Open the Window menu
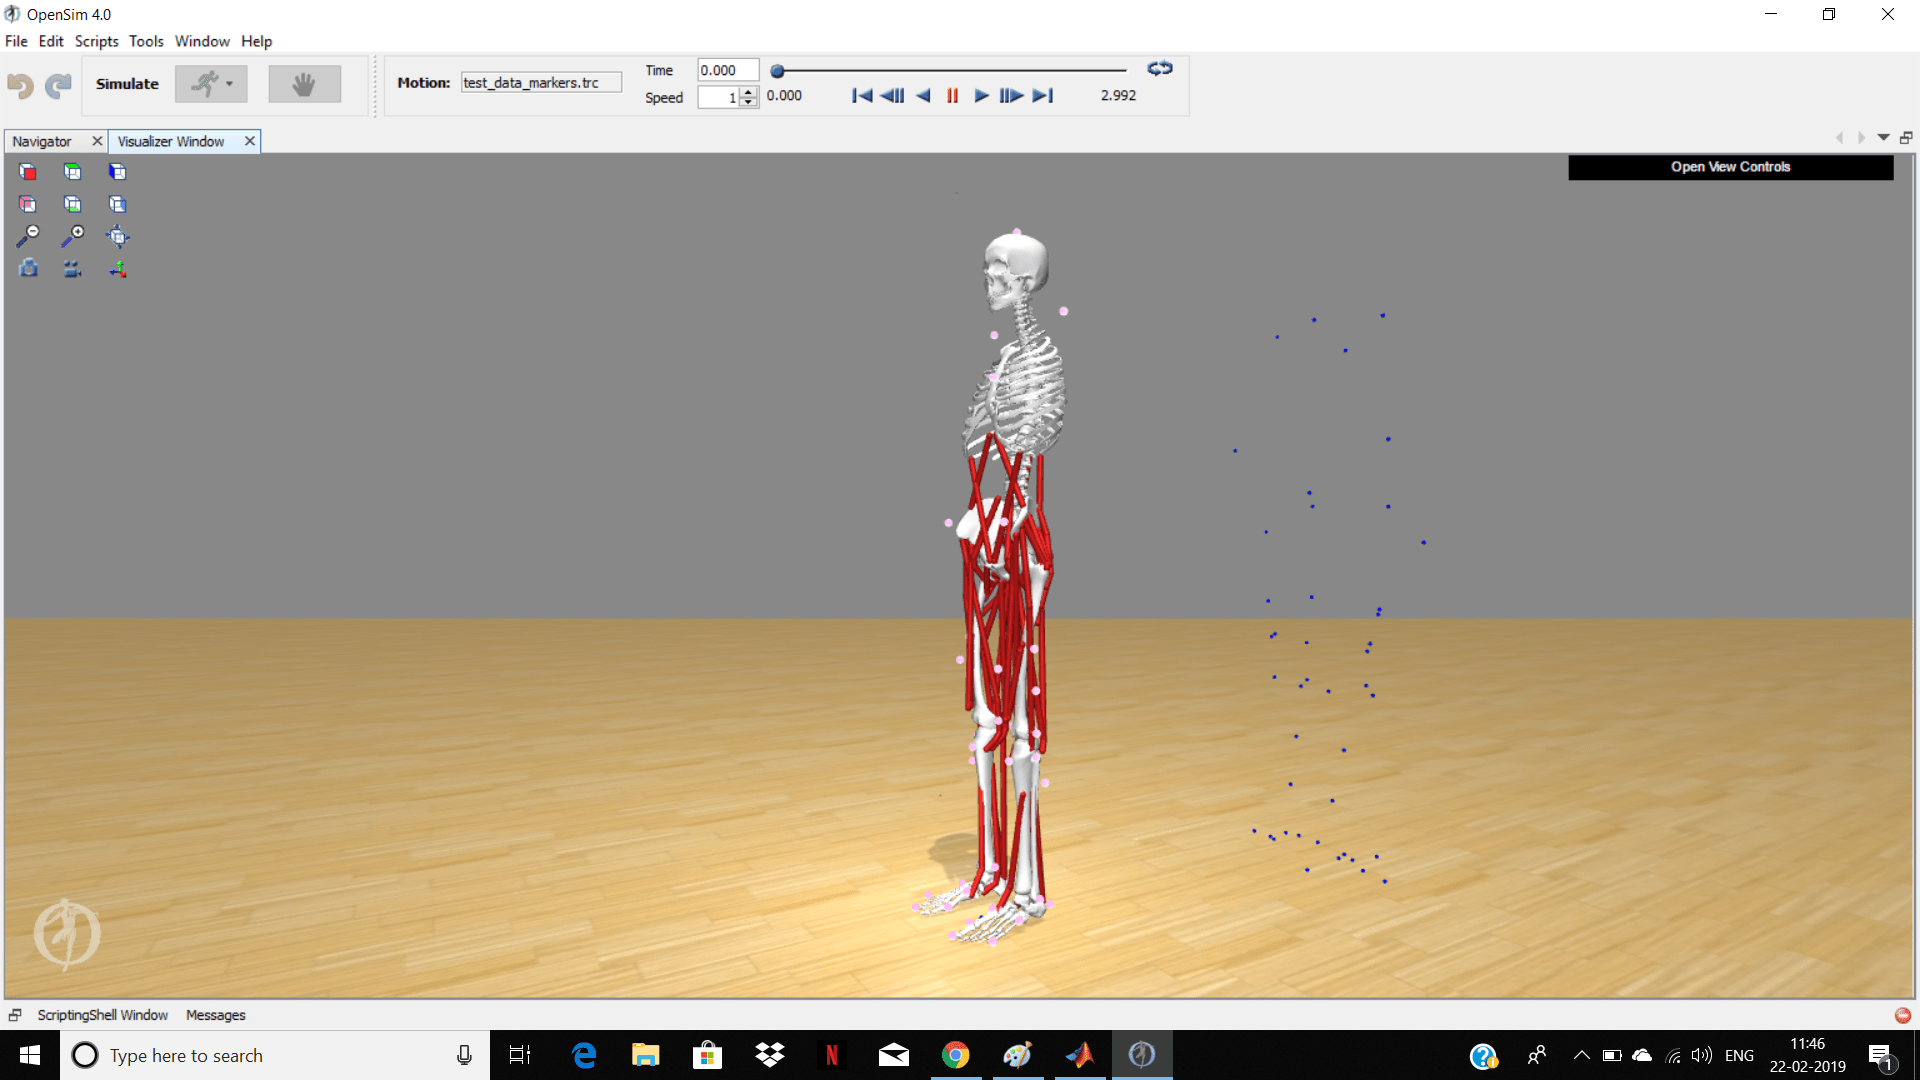The image size is (1920, 1080). tap(202, 41)
